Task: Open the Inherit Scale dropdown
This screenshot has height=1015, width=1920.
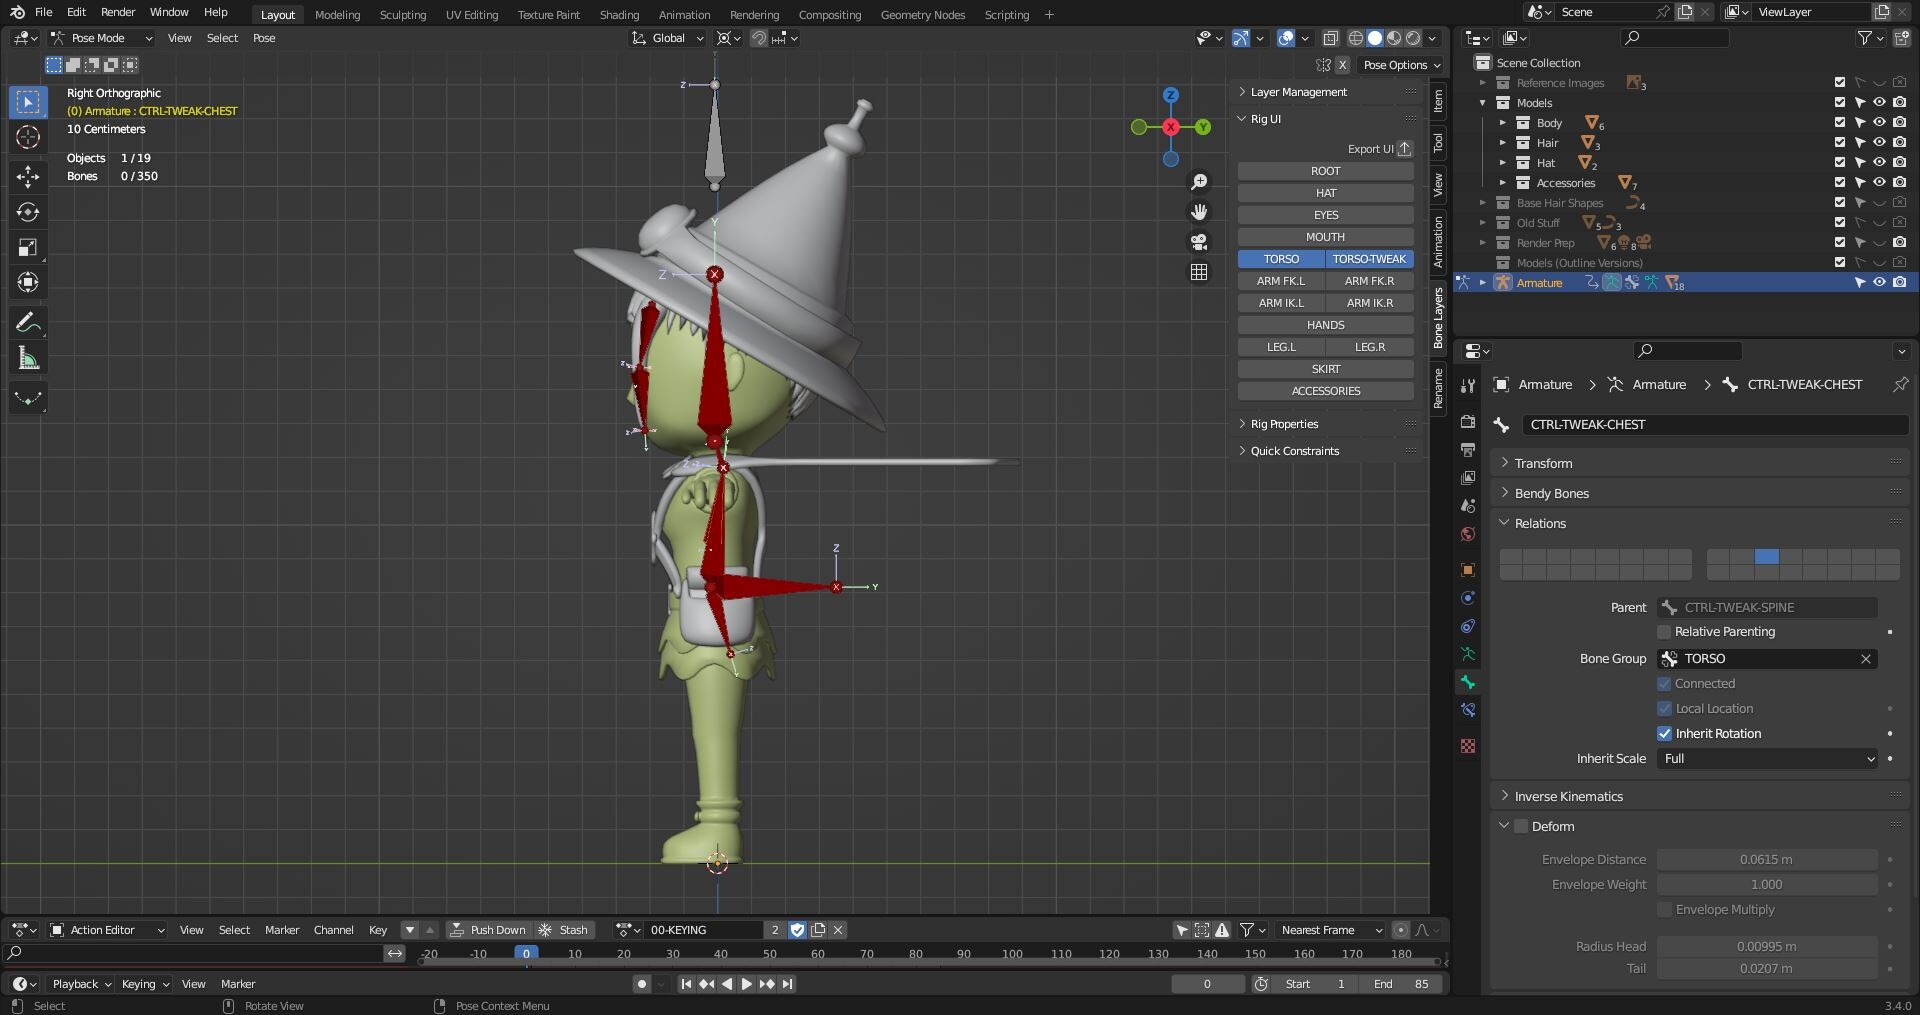Action: [1766, 759]
